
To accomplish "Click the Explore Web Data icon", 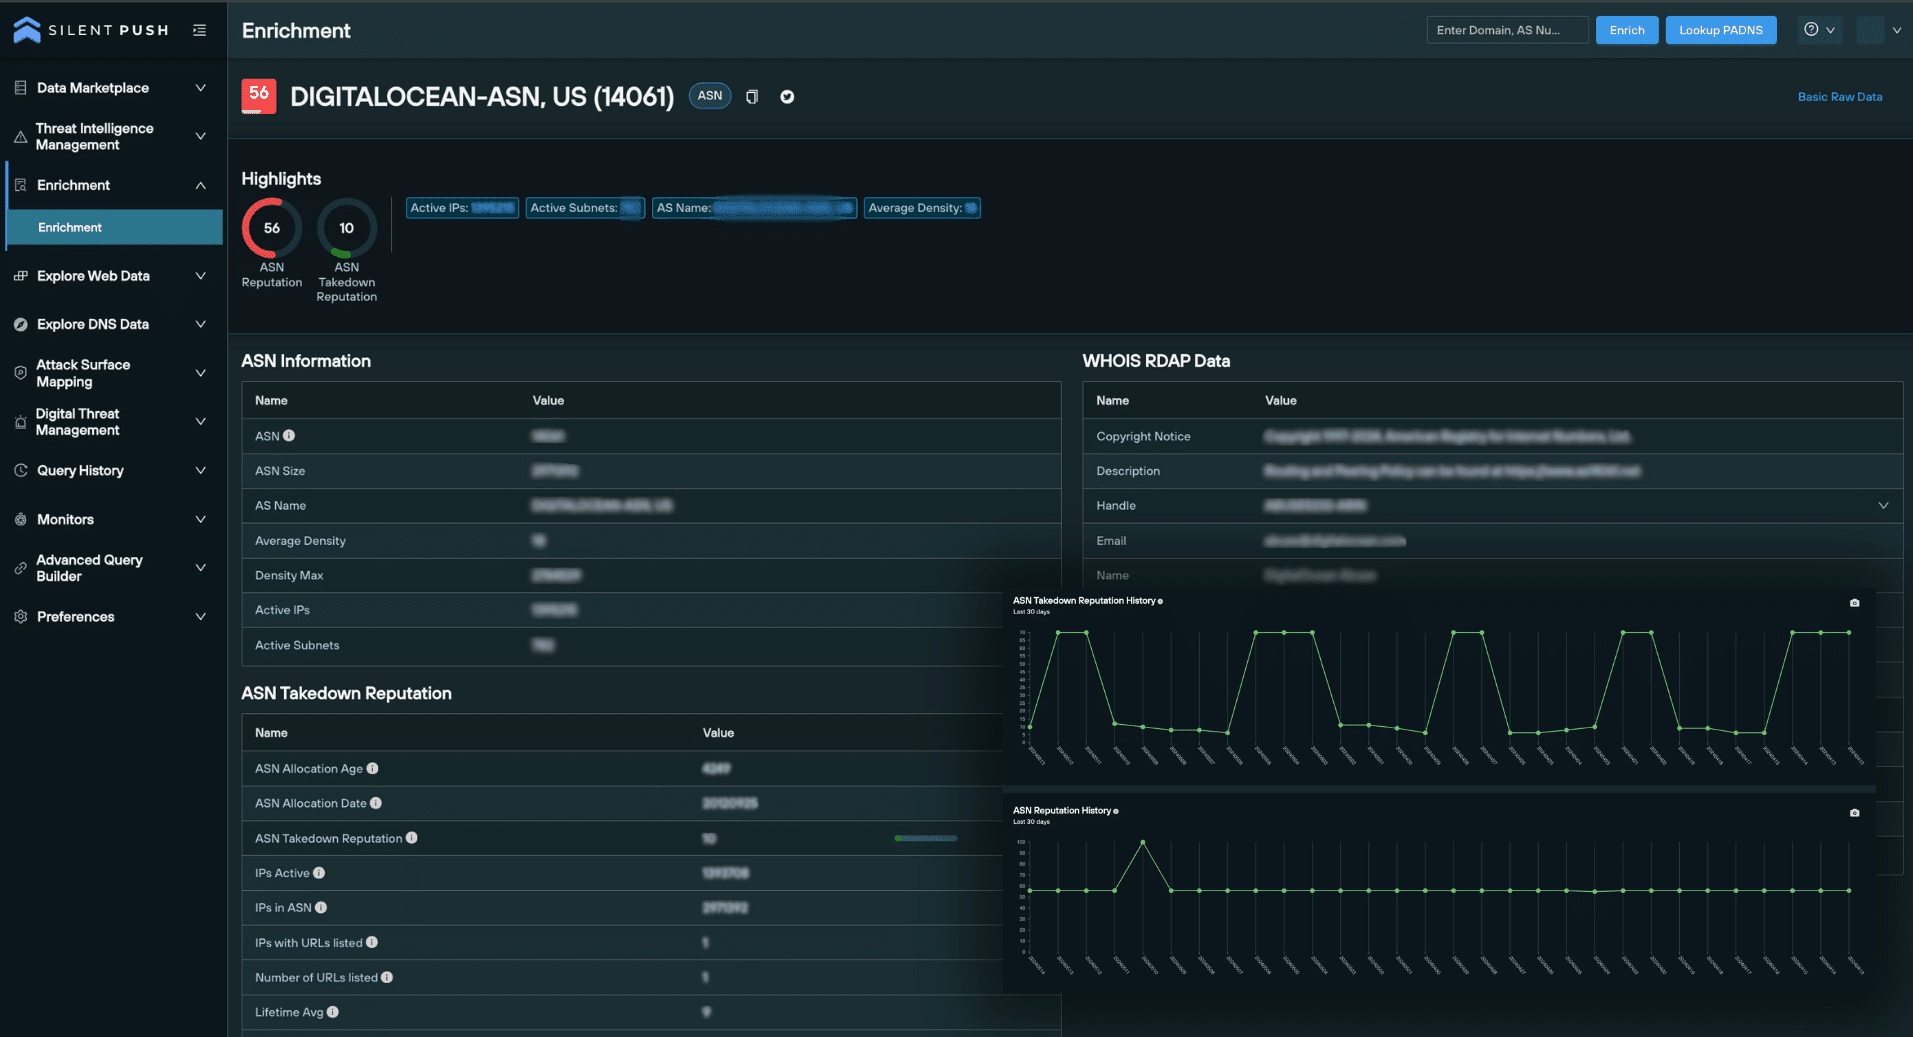I will (x=20, y=276).
